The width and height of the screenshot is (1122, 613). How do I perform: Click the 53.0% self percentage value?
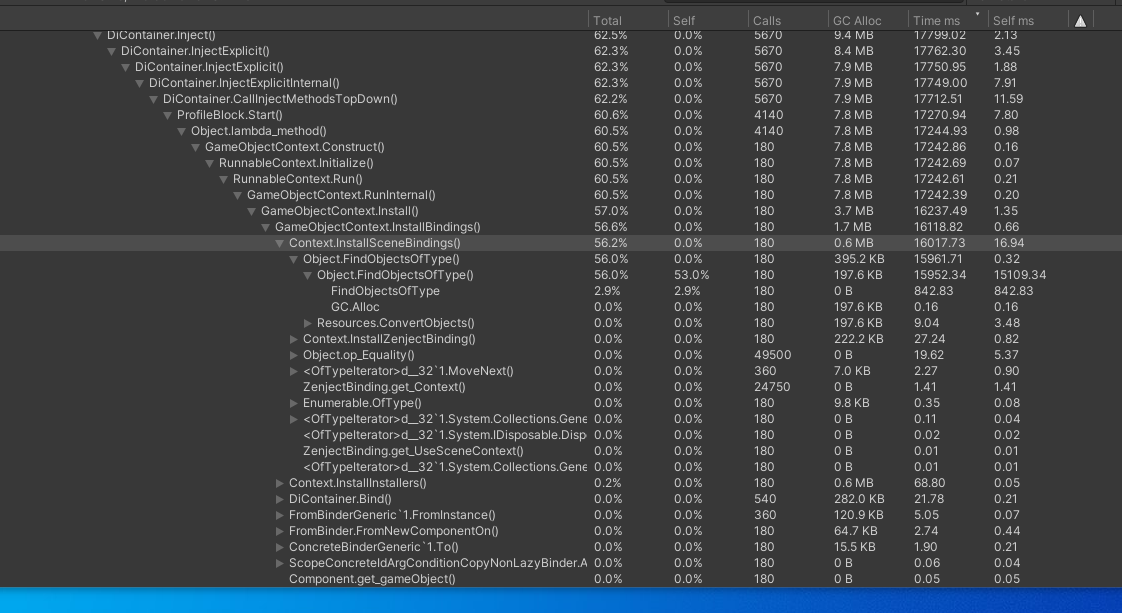pos(691,275)
